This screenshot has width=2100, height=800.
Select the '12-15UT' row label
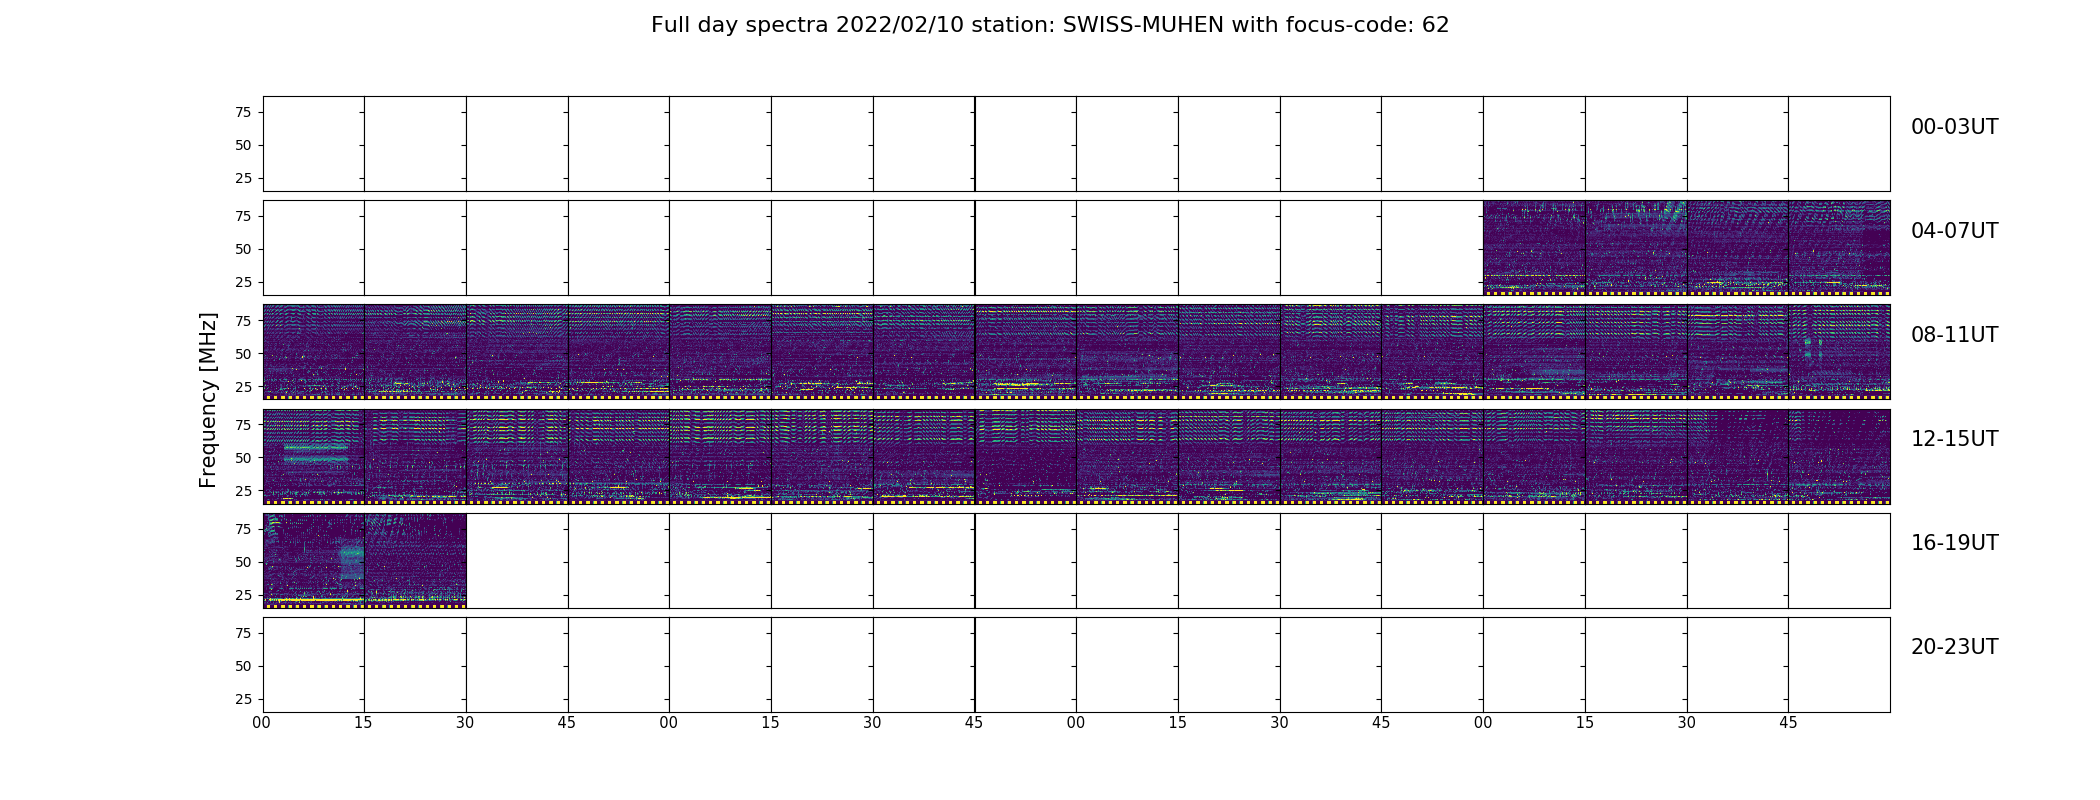pos(1954,439)
